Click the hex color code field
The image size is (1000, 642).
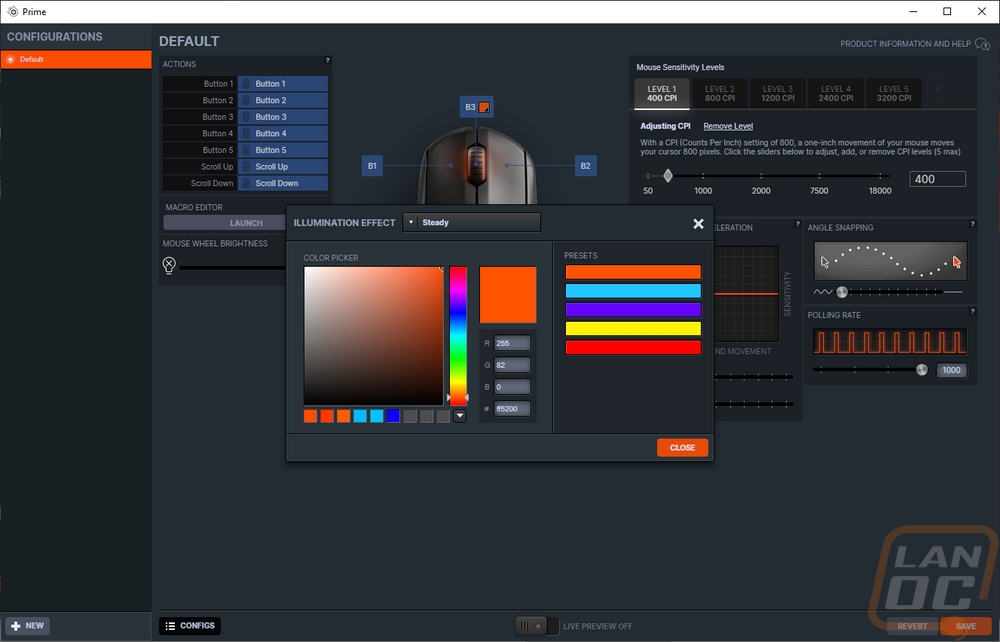coord(512,409)
